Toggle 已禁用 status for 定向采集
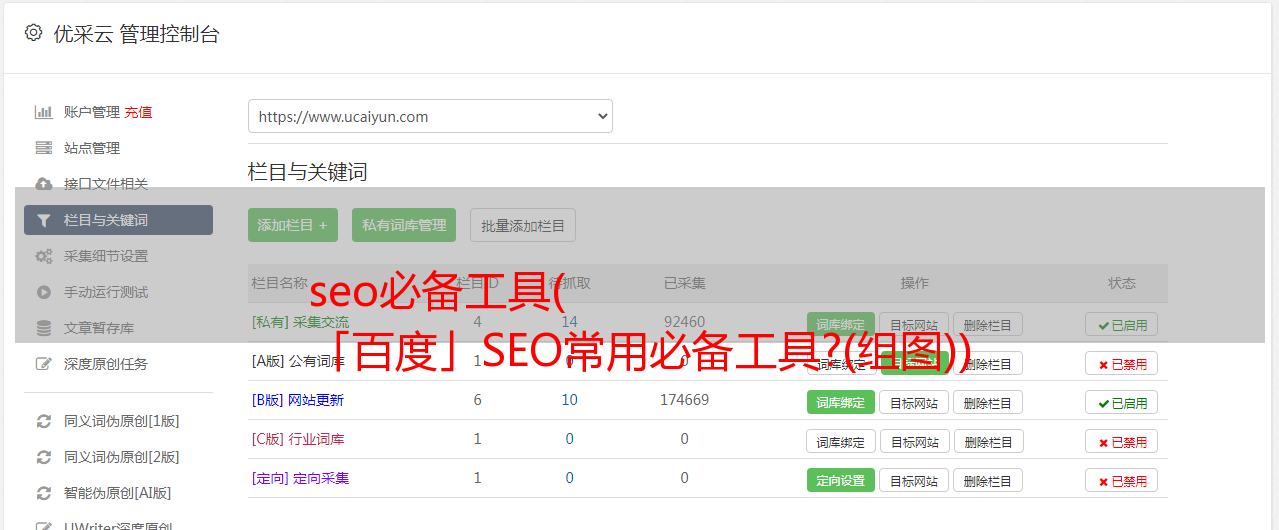Image resolution: width=1279 pixels, height=530 pixels. pyautogui.click(x=1122, y=480)
